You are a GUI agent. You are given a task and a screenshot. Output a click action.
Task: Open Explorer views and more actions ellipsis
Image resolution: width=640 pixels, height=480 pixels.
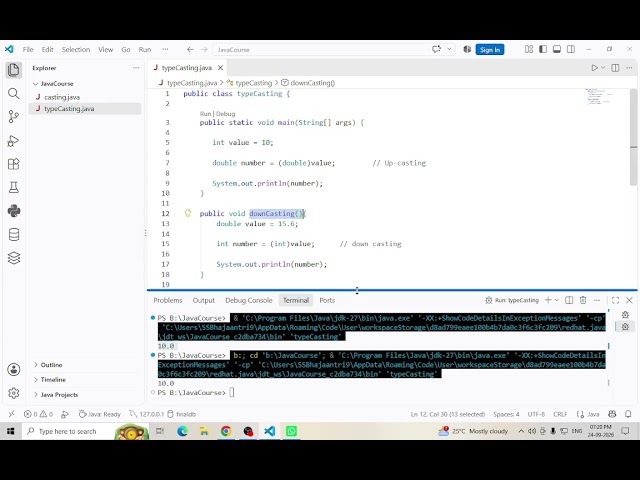[136, 68]
